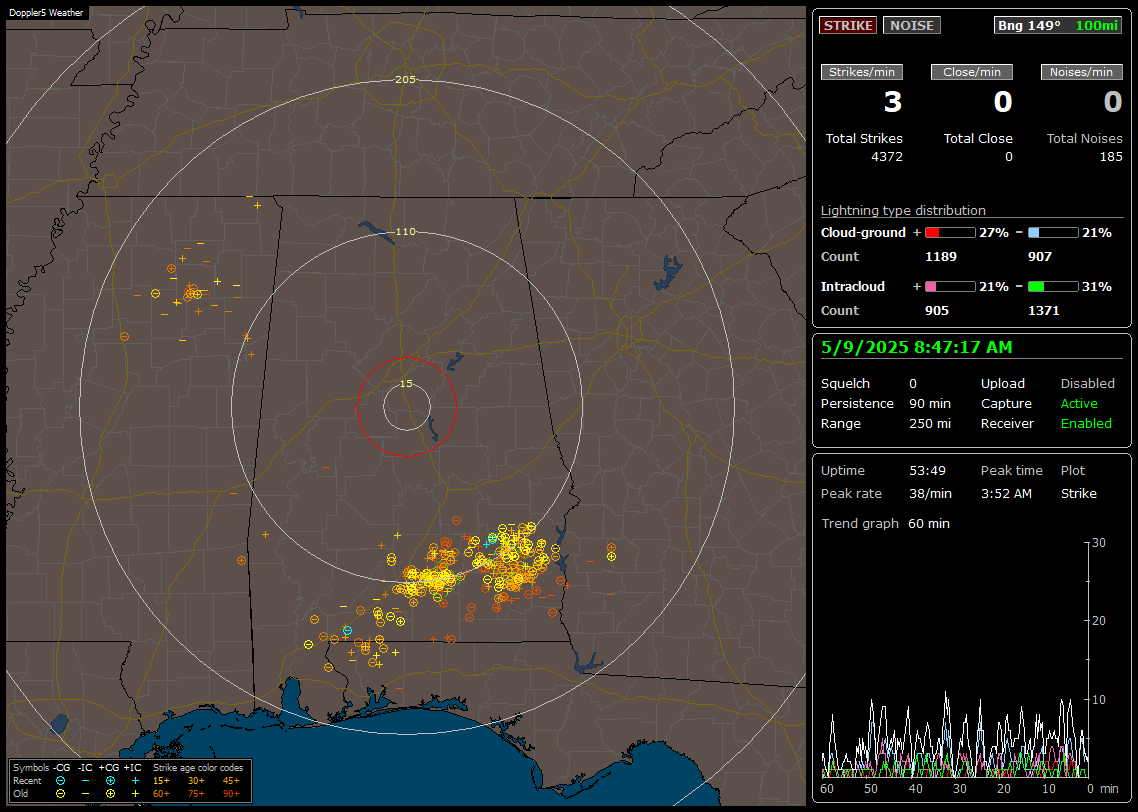Click the Cloud-ground row label

[863, 233]
